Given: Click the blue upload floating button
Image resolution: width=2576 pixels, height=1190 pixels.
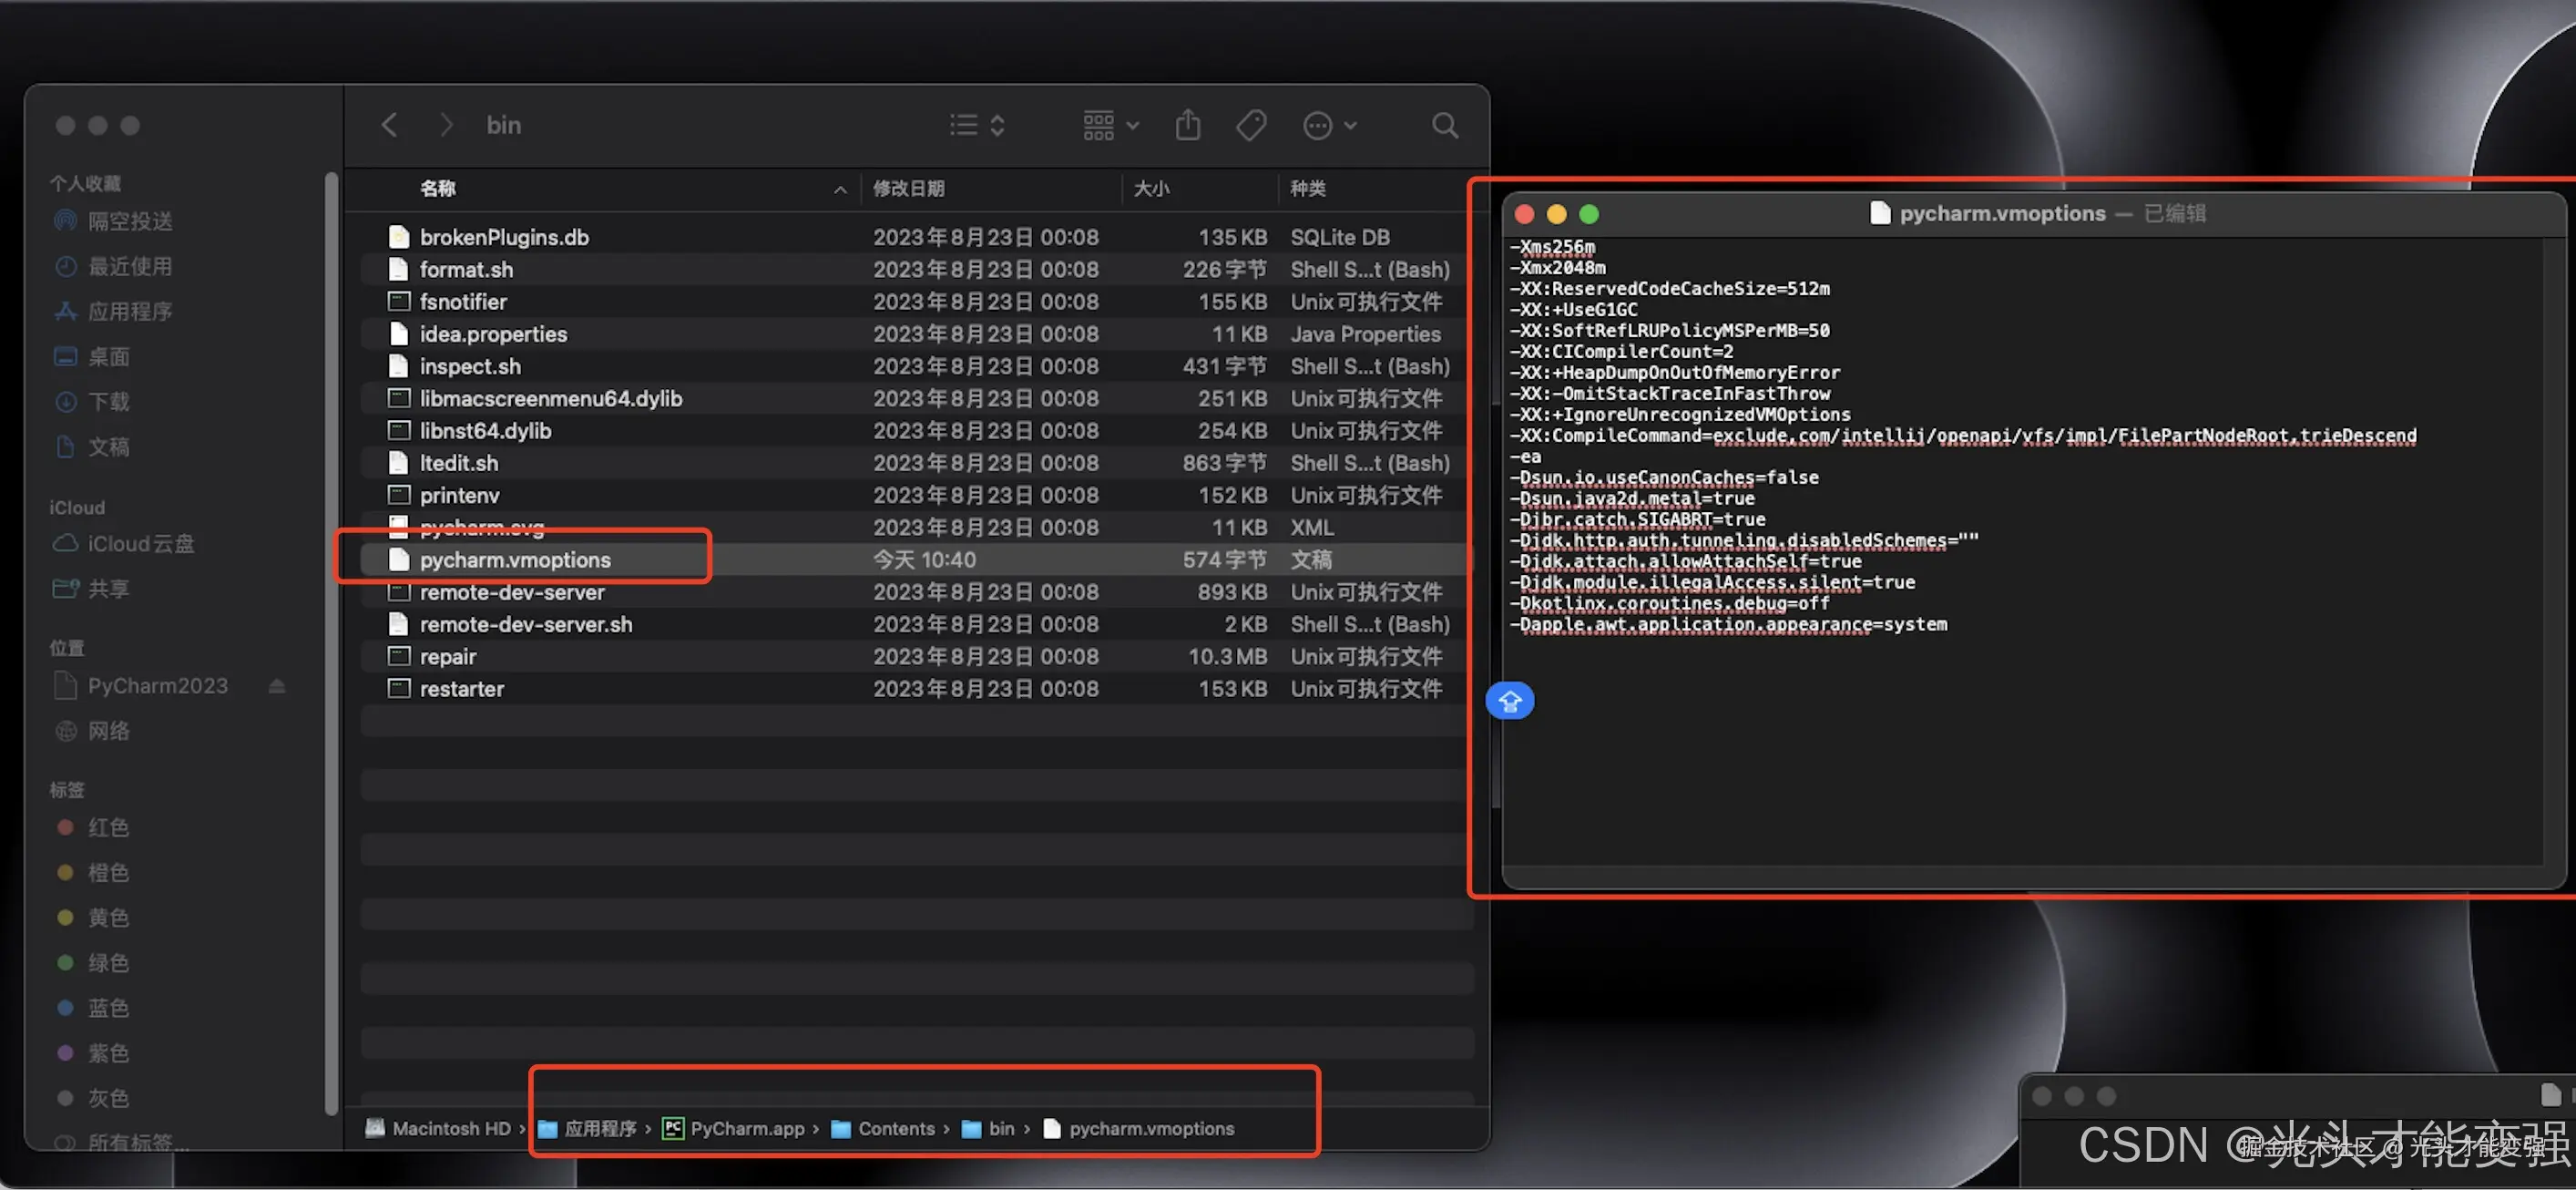Looking at the screenshot, I should click(1509, 701).
